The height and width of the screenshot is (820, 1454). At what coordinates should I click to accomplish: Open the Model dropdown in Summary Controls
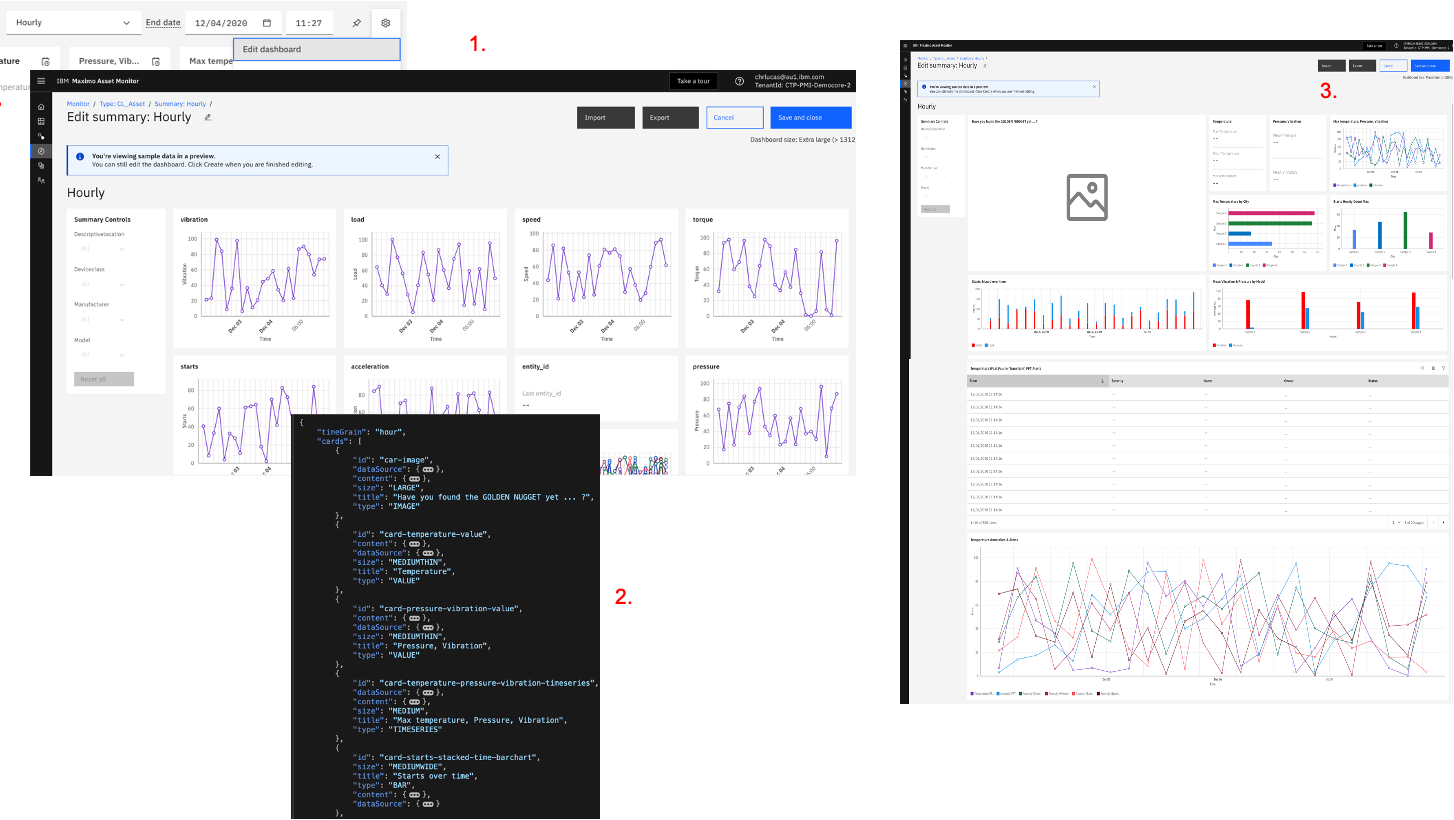pos(101,355)
